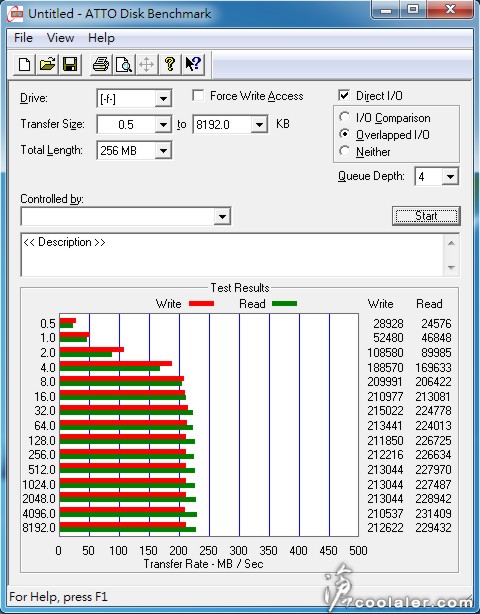
Task: Click inside the Description text box
Action: coord(233,255)
